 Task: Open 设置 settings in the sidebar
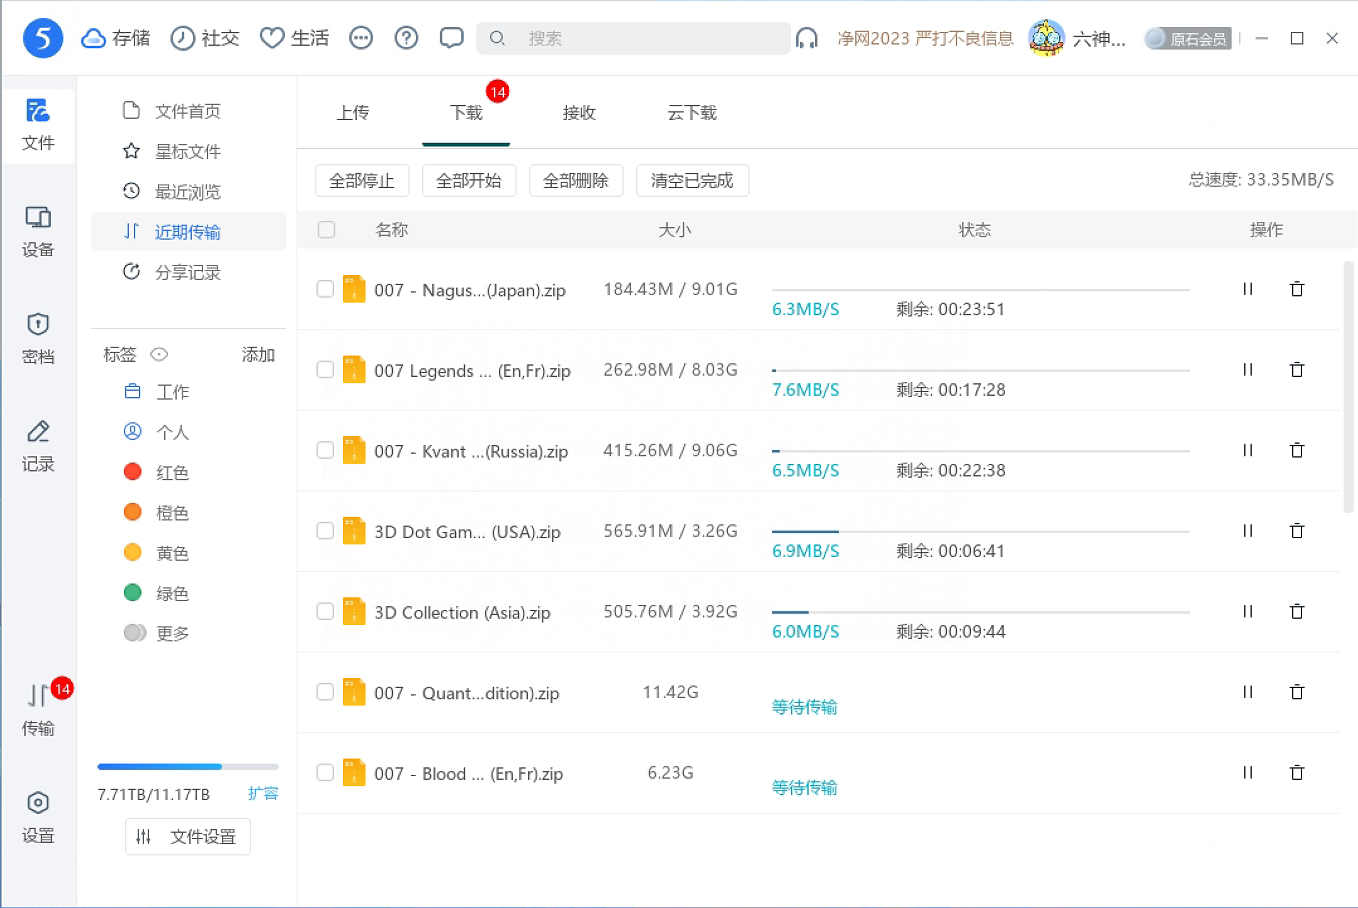38,817
